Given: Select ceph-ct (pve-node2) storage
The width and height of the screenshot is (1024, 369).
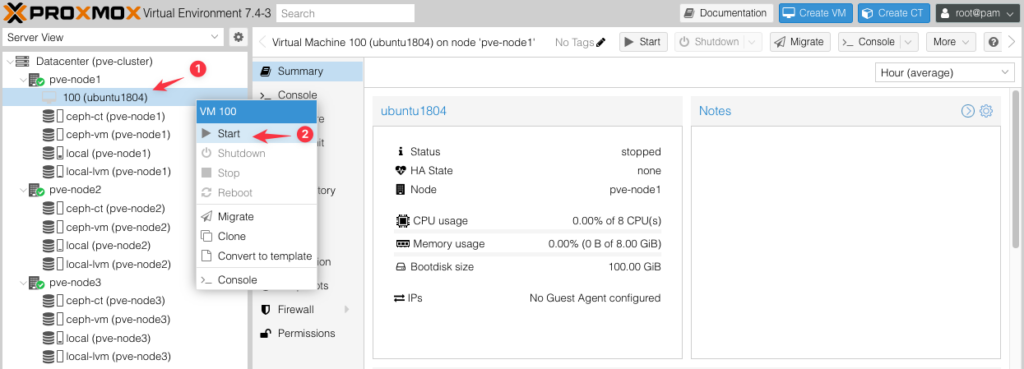Looking at the screenshot, I should click(116, 208).
